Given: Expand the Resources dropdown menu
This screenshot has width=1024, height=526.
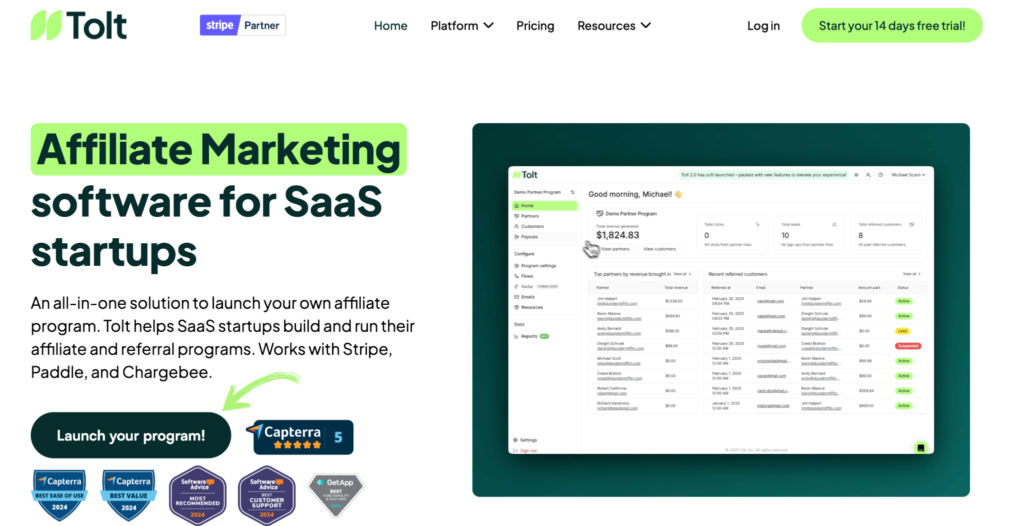Looking at the screenshot, I should [x=614, y=25].
